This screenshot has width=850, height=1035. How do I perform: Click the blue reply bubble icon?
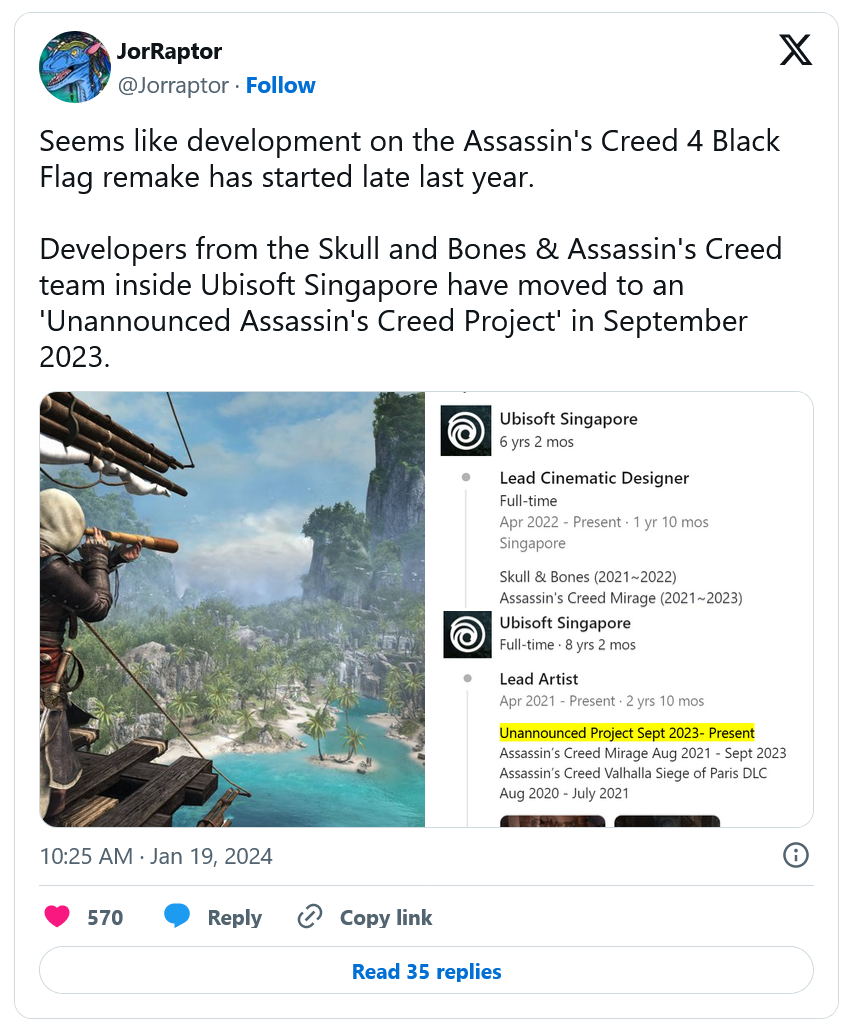pyautogui.click(x=177, y=916)
